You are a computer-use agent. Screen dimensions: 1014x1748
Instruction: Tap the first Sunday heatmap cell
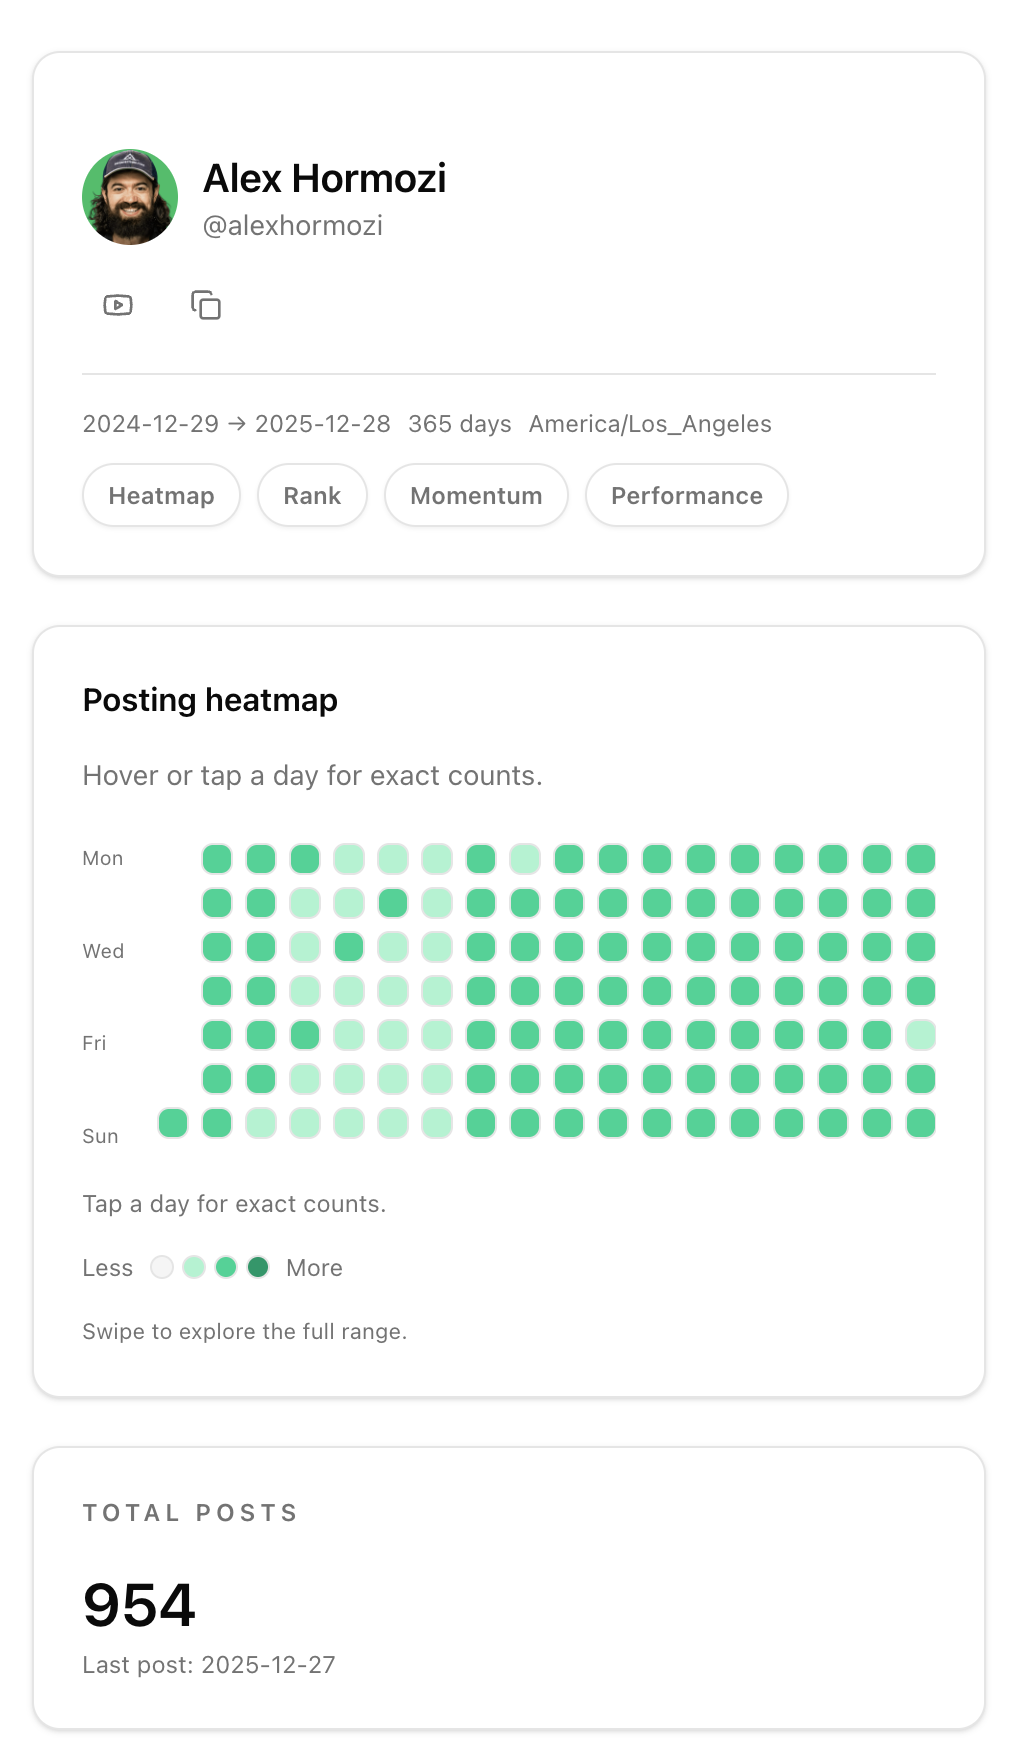coord(172,1123)
